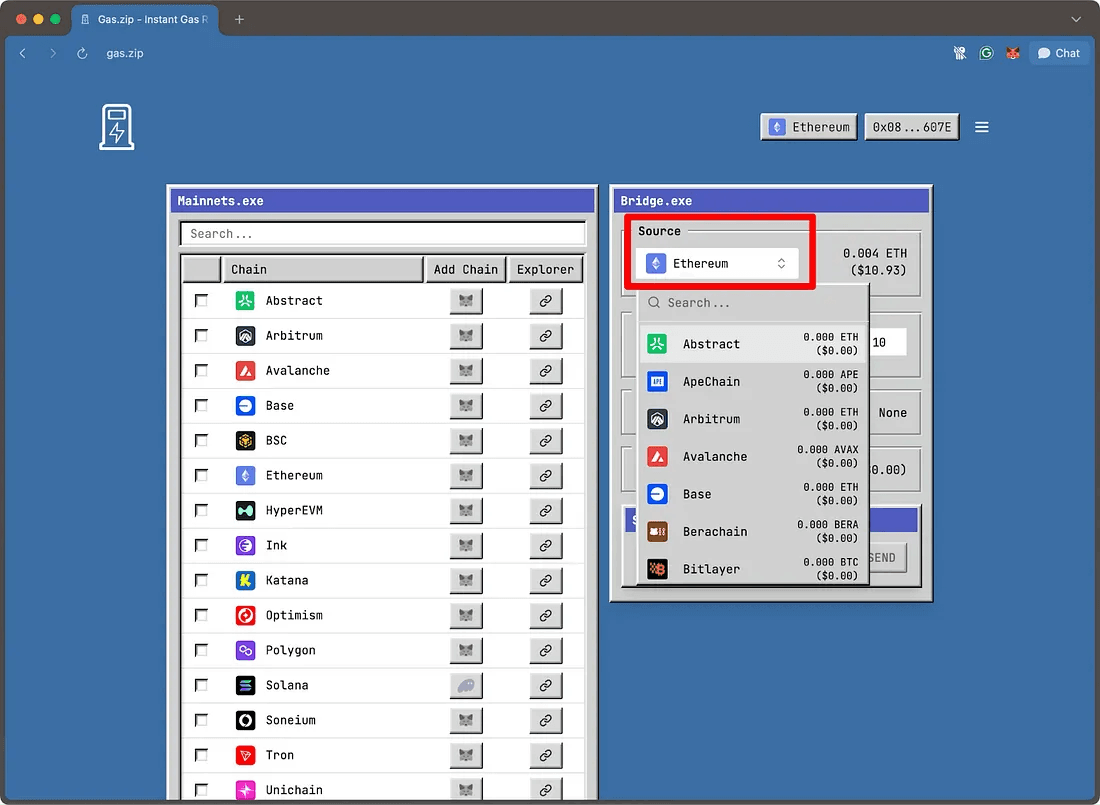
Task: Open explorer link for Polygon
Action: point(546,651)
